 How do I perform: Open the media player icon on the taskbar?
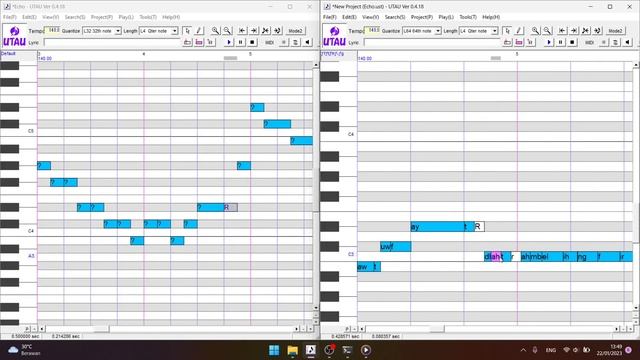[366, 350]
